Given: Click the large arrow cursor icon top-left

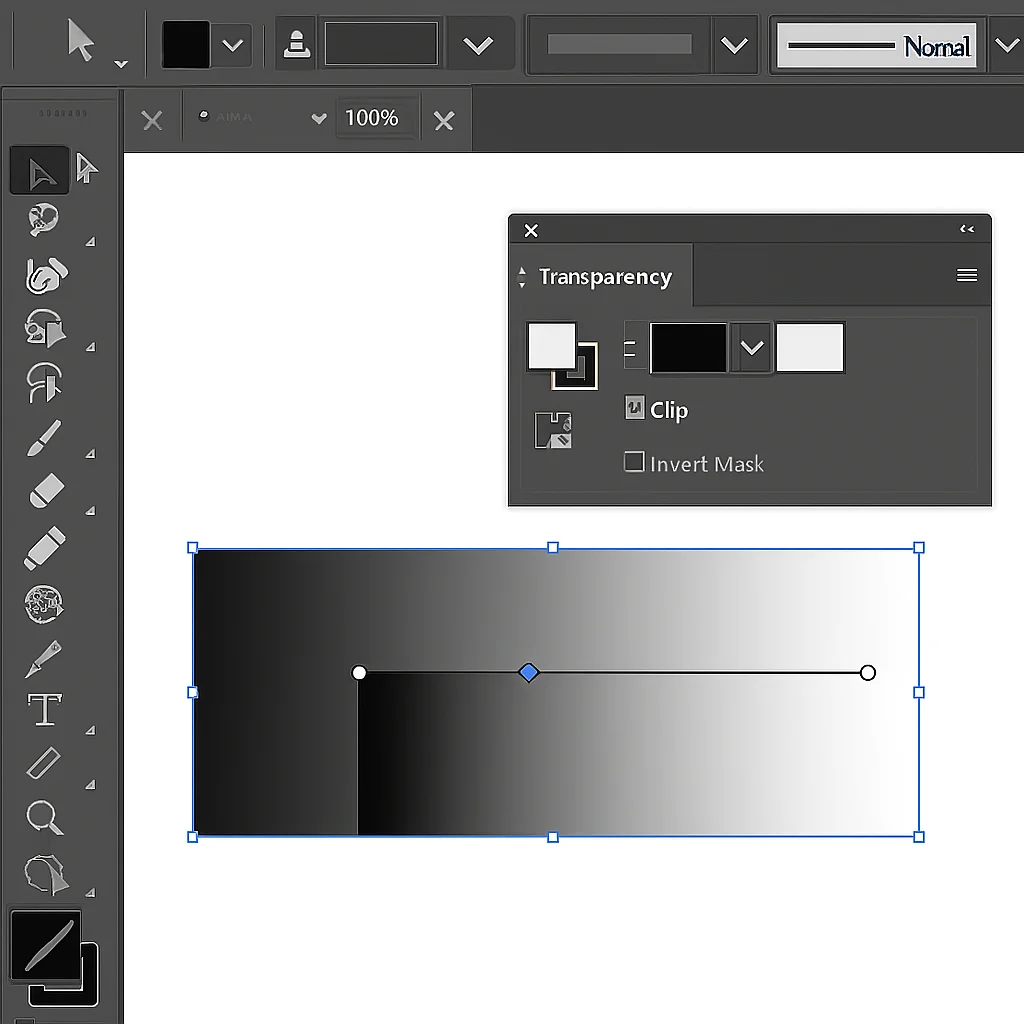Looking at the screenshot, I should click(x=80, y=40).
